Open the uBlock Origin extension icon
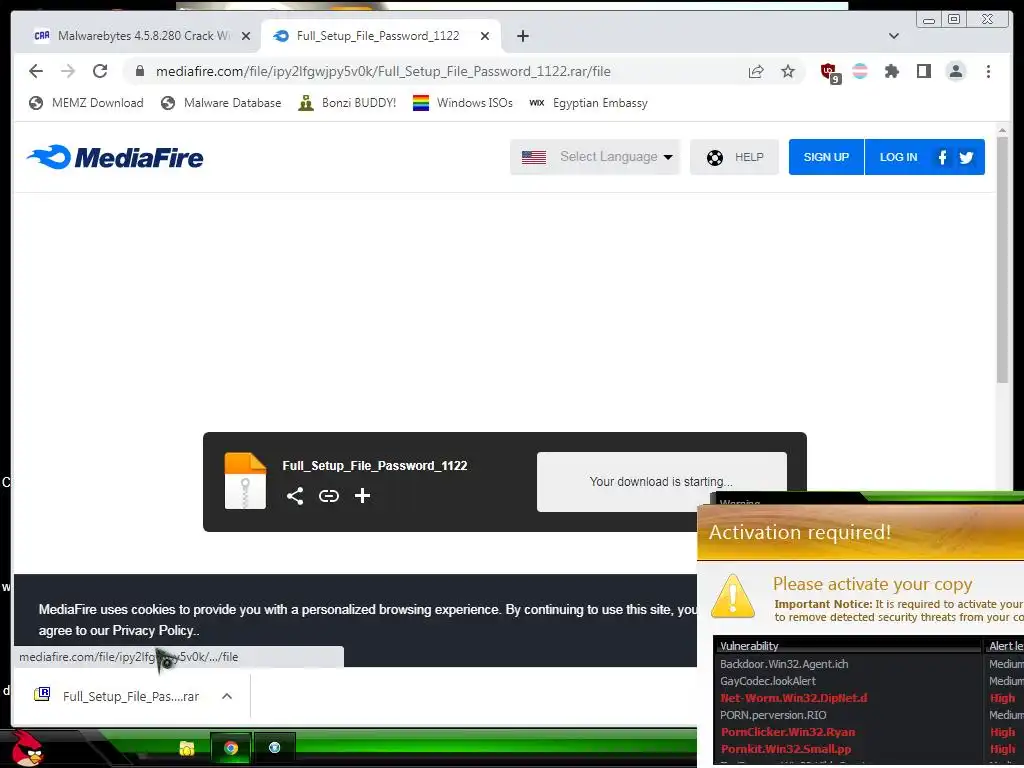 pyautogui.click(x=829, y=72)
